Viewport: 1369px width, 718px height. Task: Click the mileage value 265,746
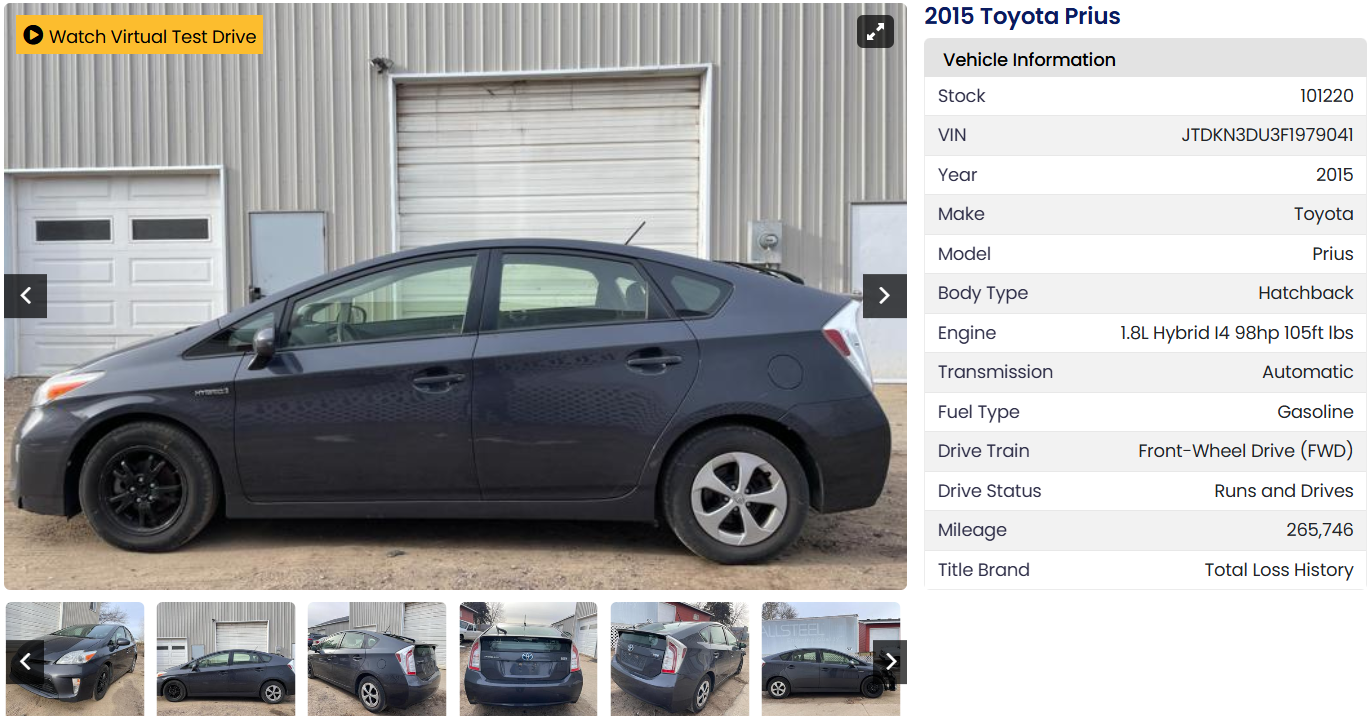tap(1319, 530)
